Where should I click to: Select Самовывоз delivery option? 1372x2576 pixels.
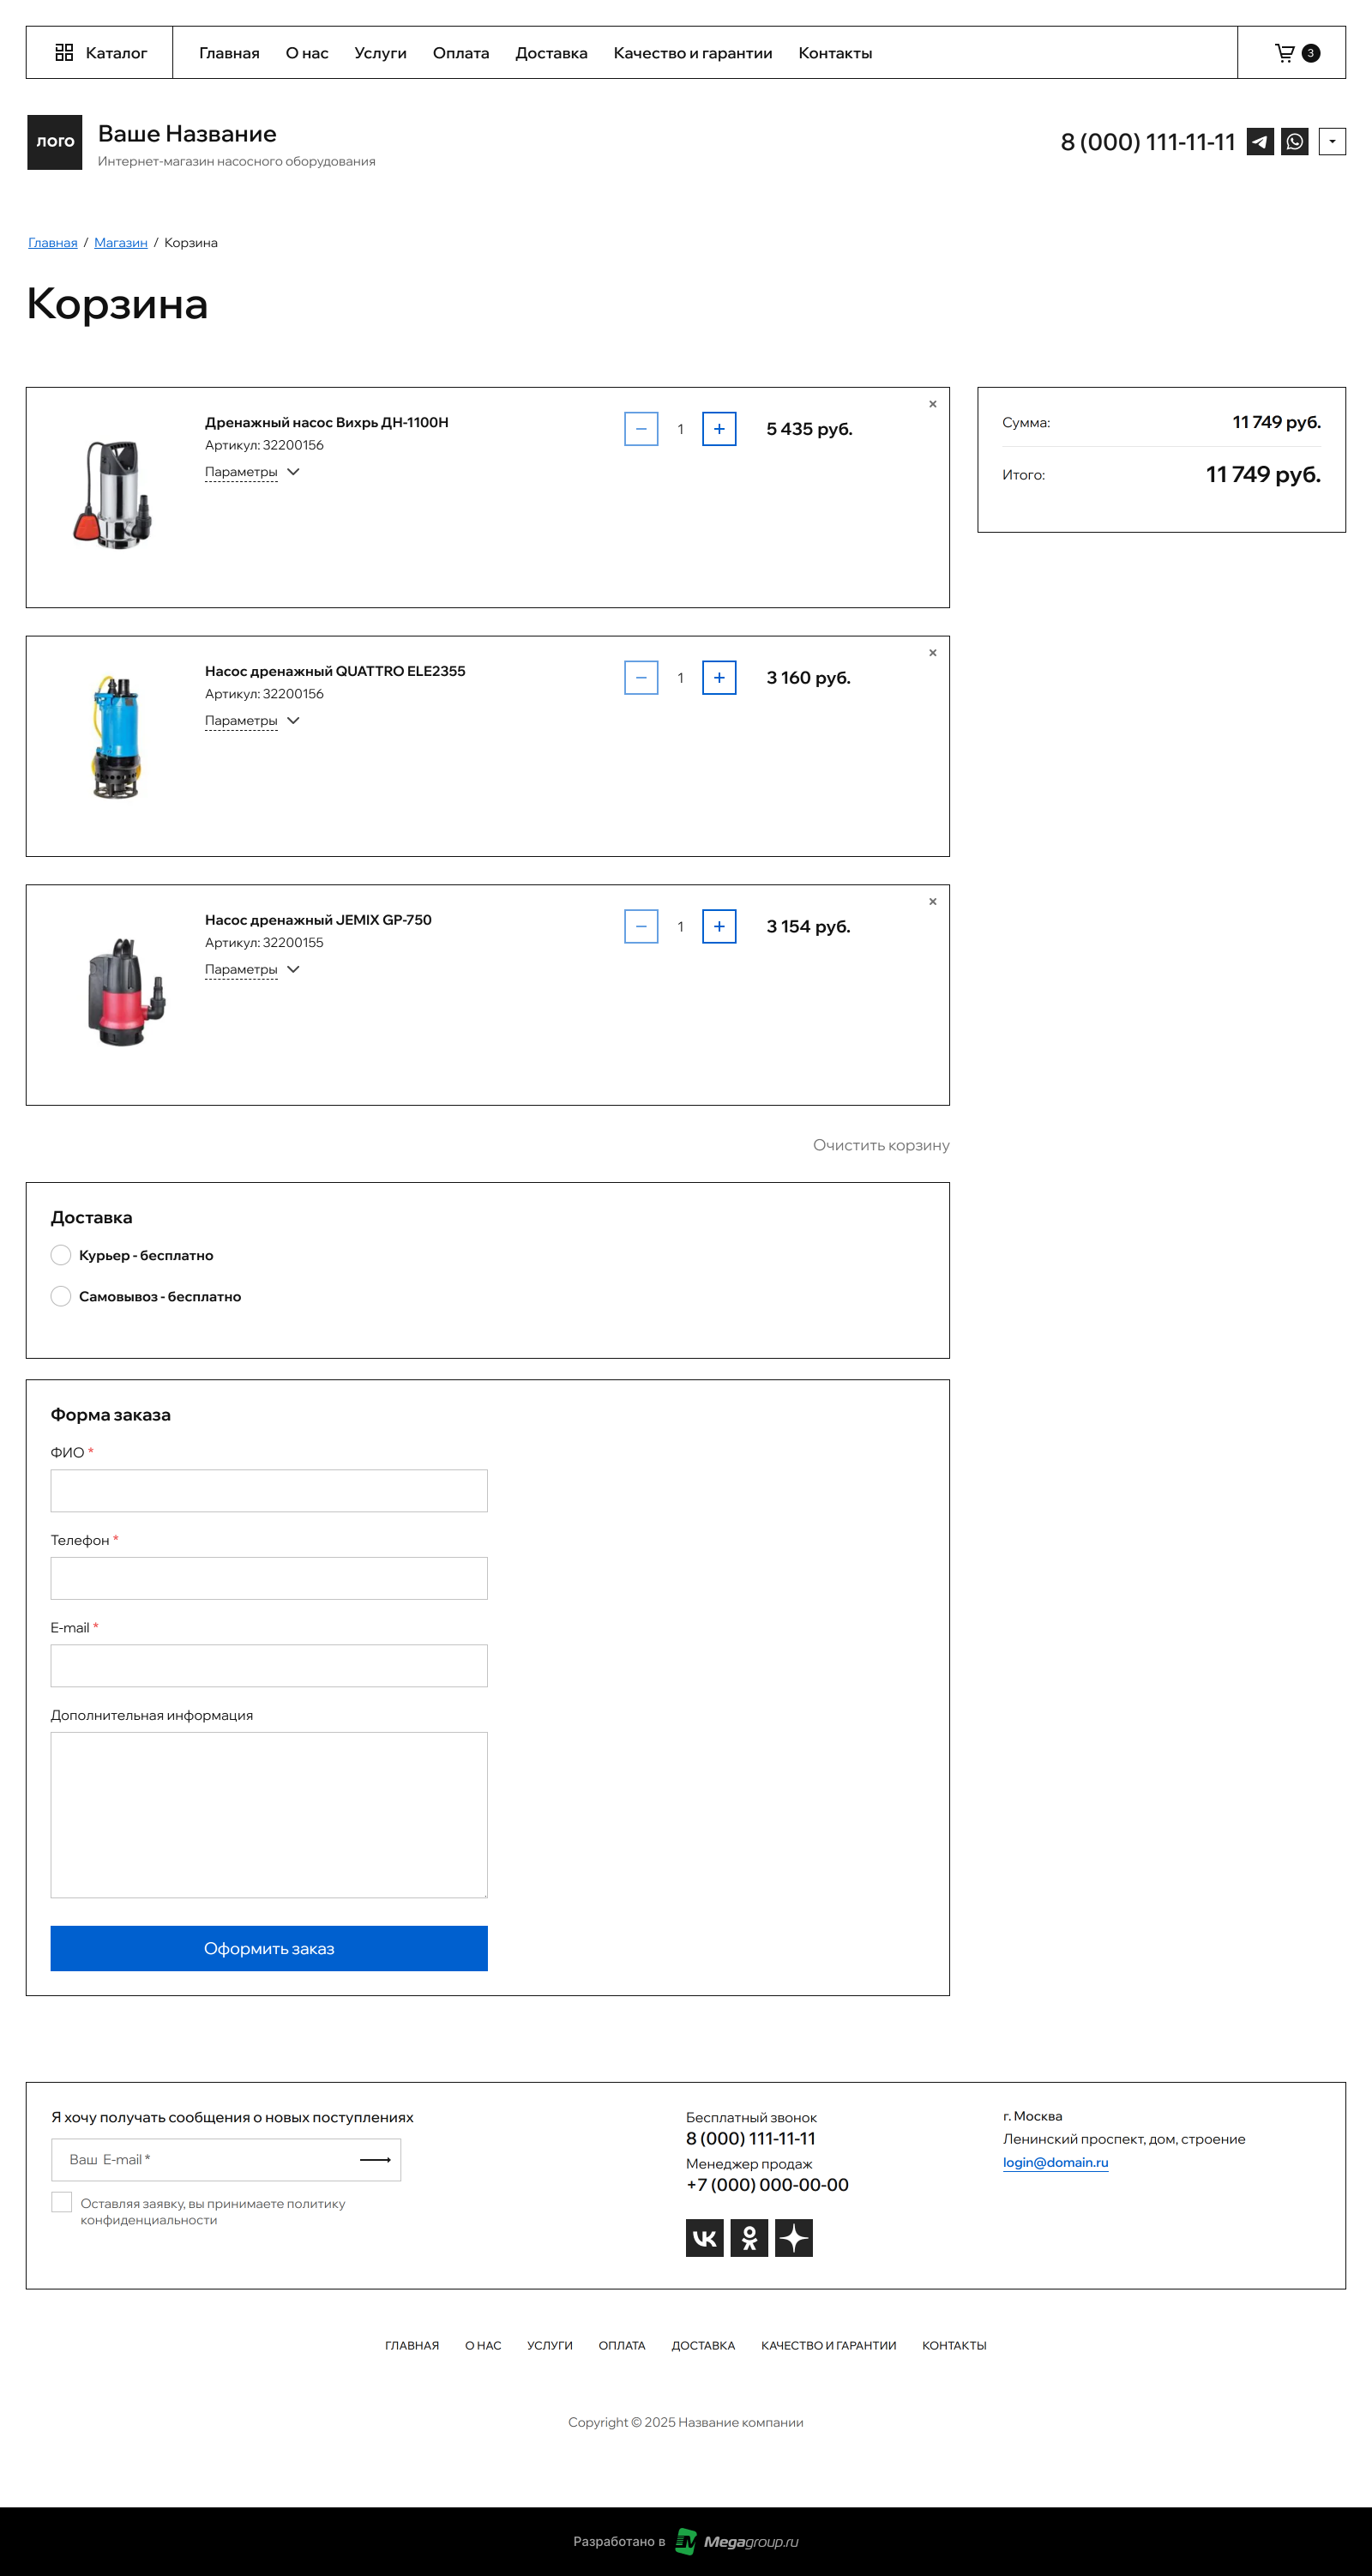click(61, 1296)
